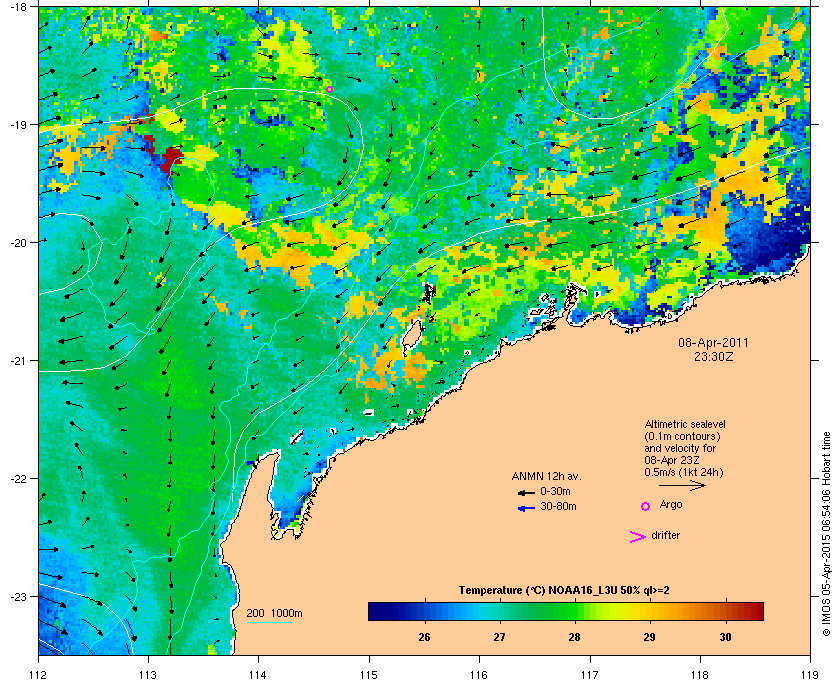Viewport: 840px width, 680px height.
Task: Click the colorbar tick label 27
Action: (x=499, y=637)
